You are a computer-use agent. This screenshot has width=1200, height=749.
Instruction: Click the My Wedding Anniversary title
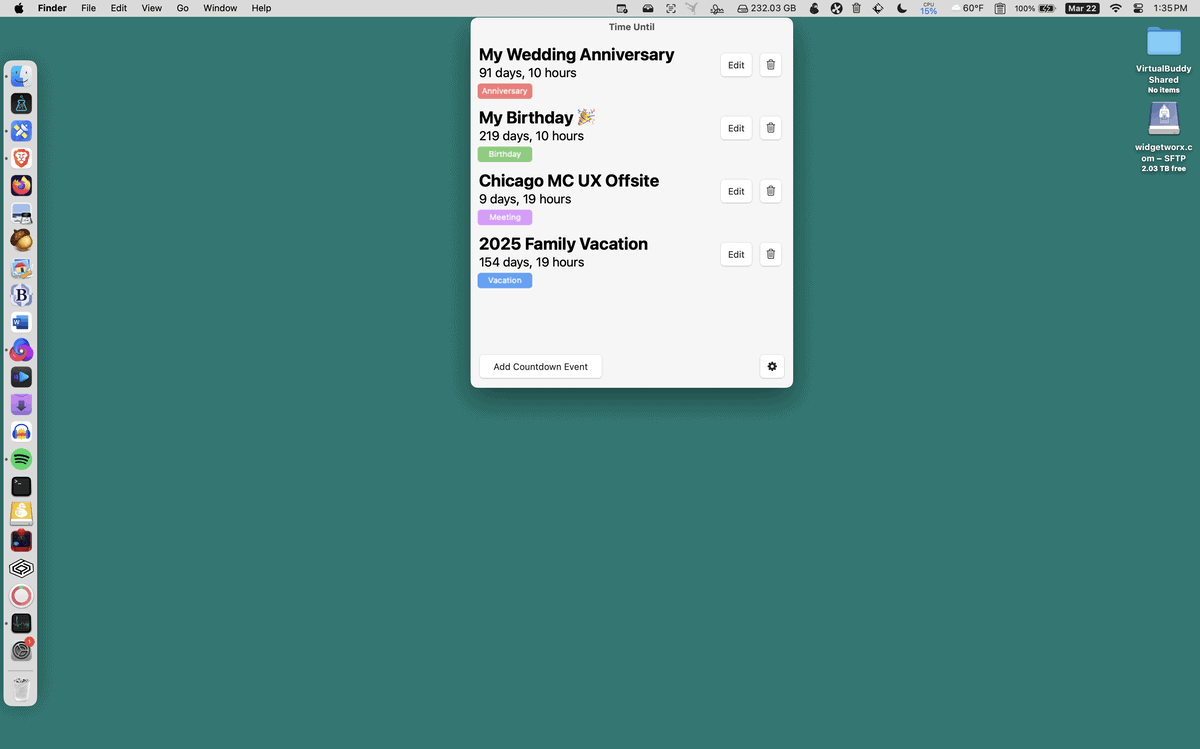tap(576, 55)
